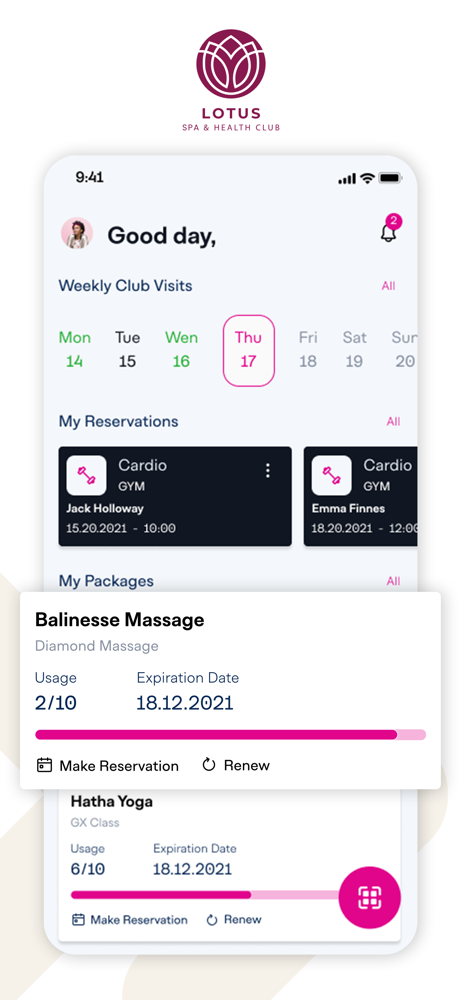462x1000 pixels.
Task: Tap the dumbbell icon in Emma Finnes card
Action: [x=331, y=475]
